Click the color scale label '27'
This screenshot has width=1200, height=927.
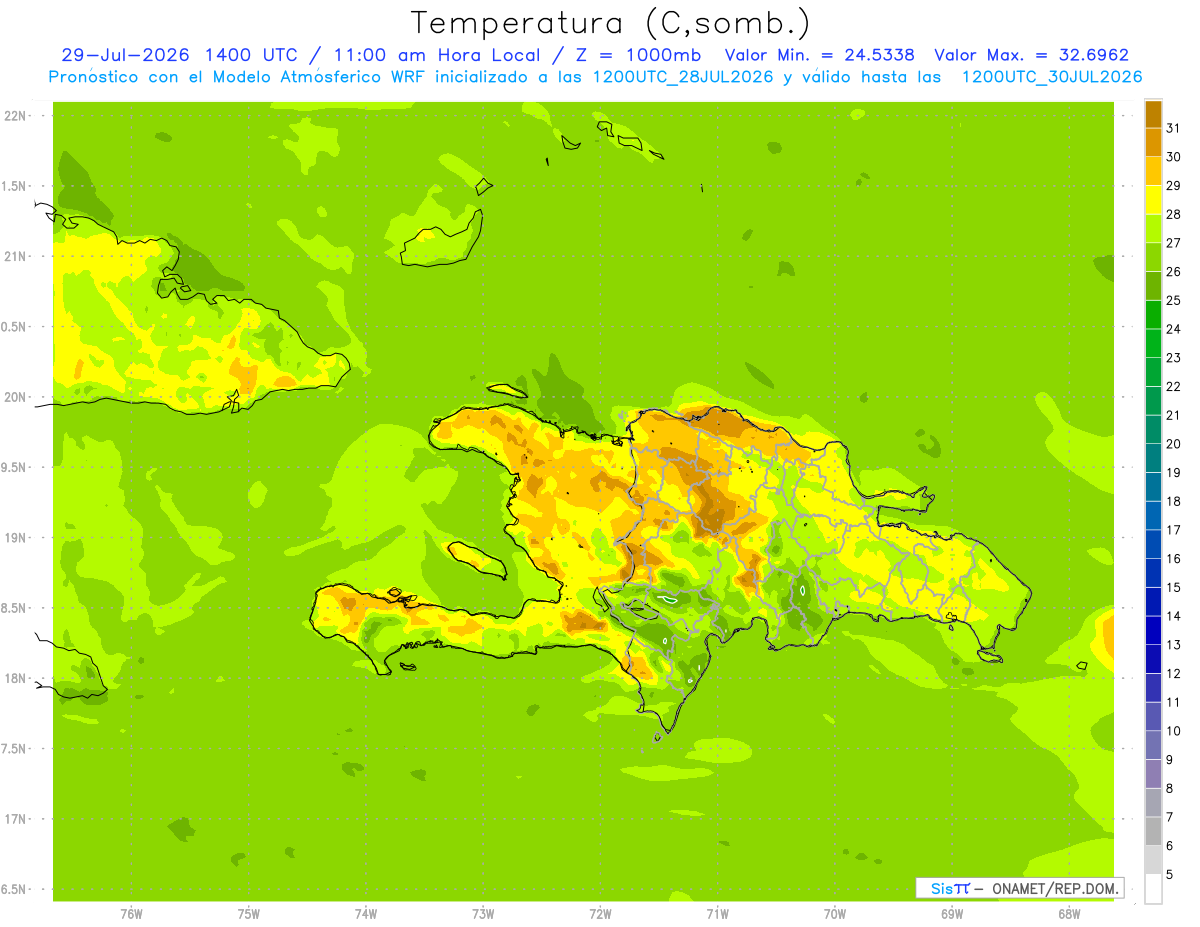point(1173,242)
